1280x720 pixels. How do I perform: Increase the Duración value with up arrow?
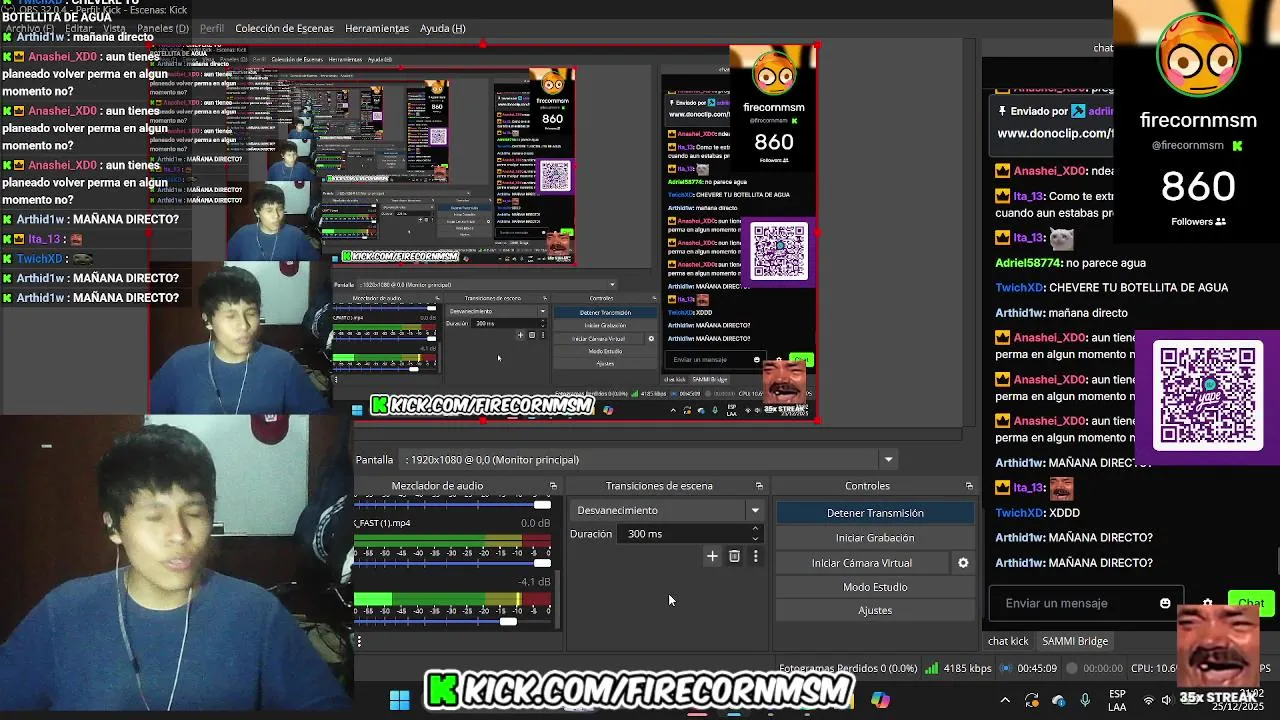tap(755, 529)
